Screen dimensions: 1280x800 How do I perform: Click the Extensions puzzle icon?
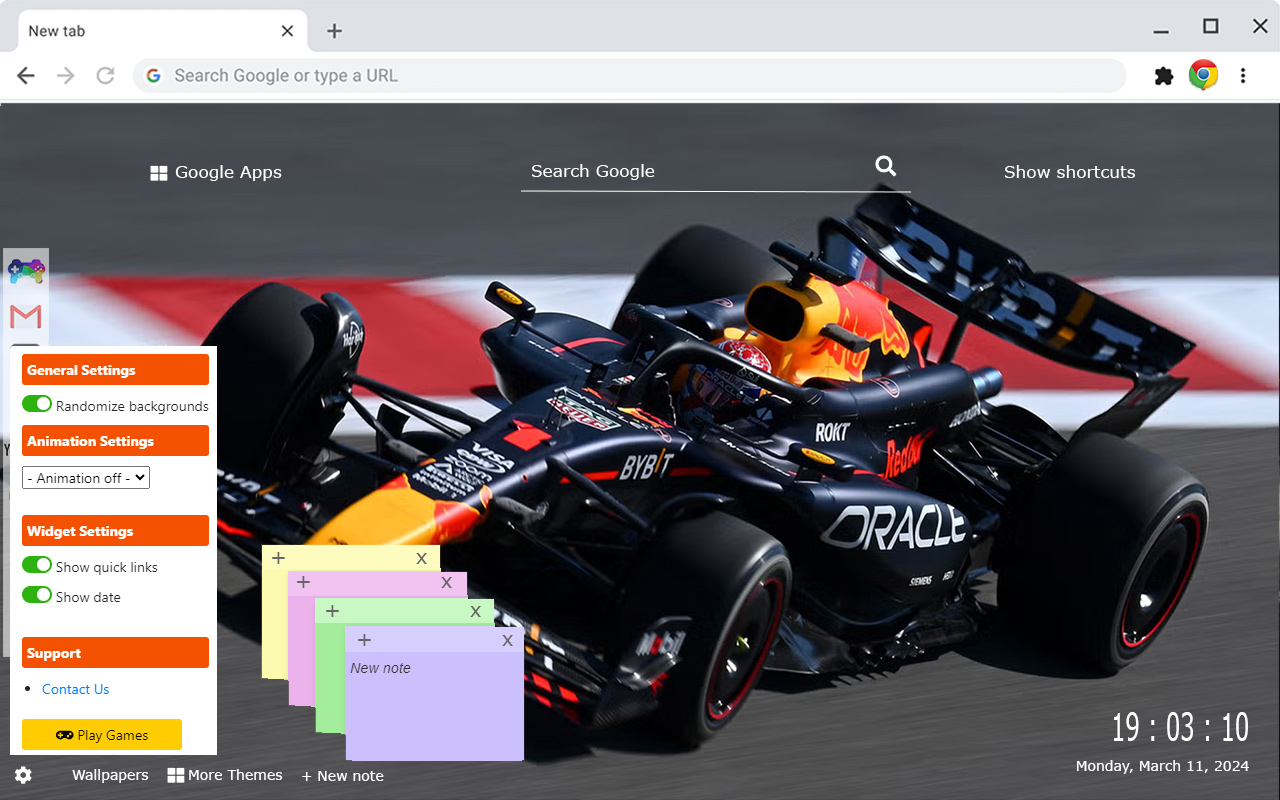click(x=1163, y=76)
